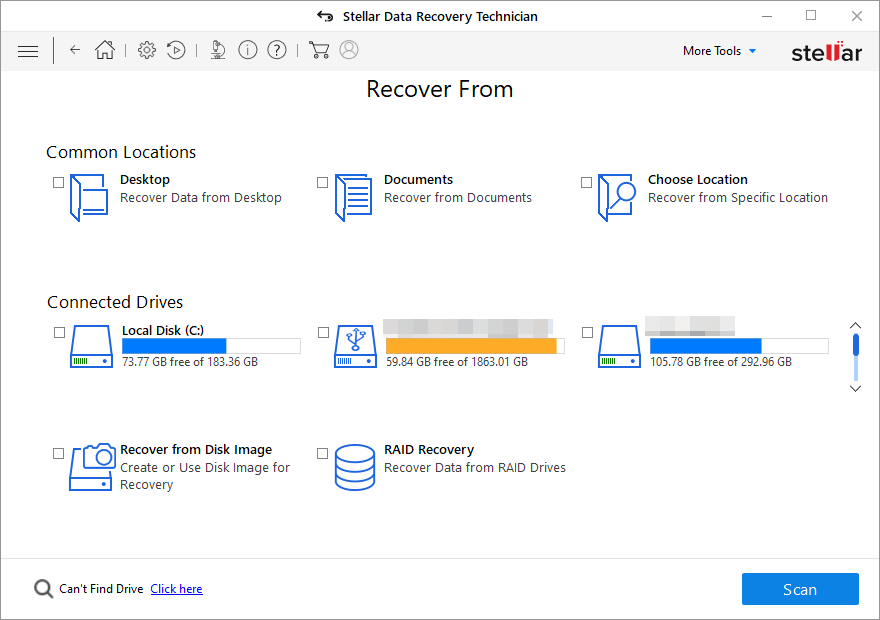880x620 pixels.
Task: Click 'Recover from Specific Location' text
Action: 737,198
